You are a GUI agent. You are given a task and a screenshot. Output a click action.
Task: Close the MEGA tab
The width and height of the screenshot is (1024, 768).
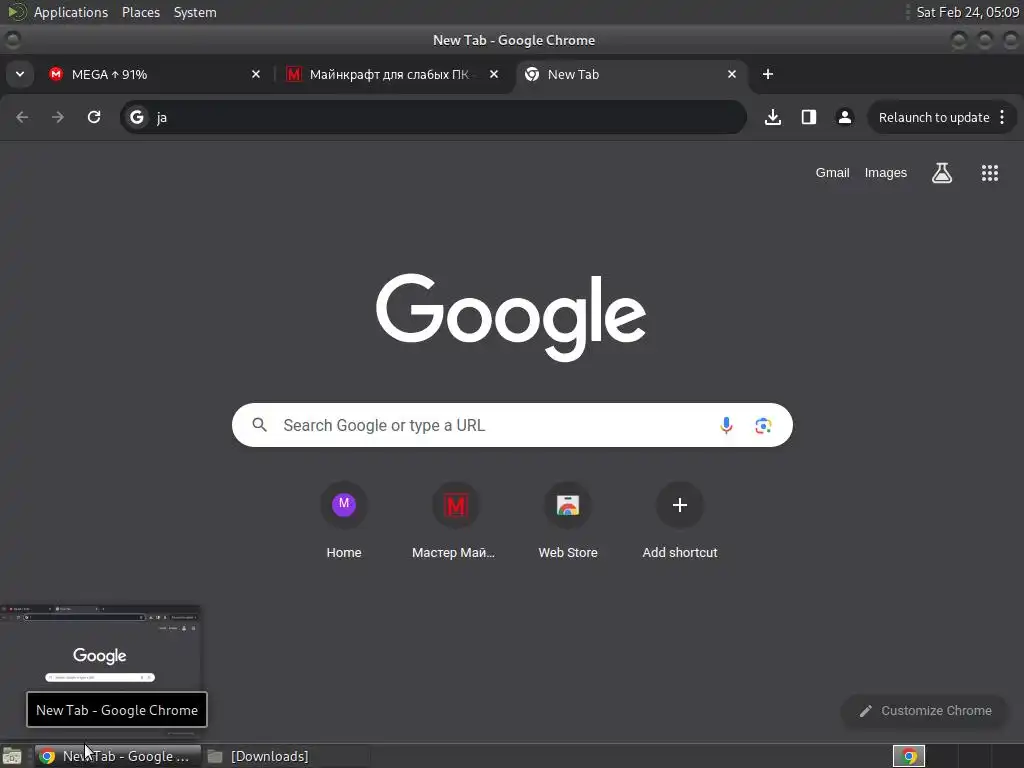point(256,74)
